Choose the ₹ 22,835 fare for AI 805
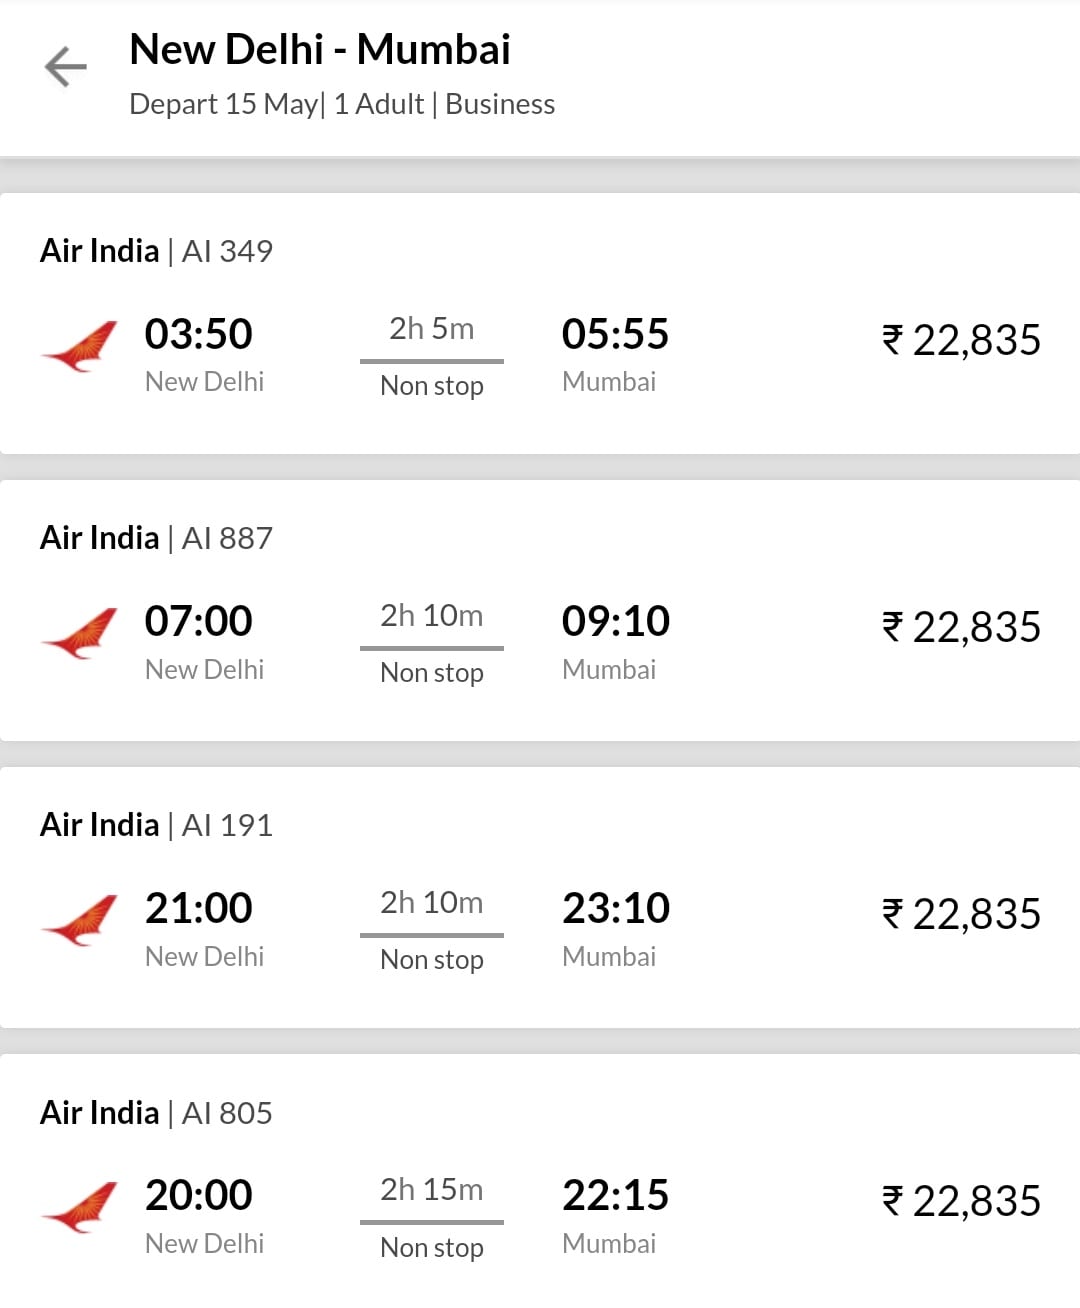The height and width of the screenshot is (1308, 1080). [961, 1201]
